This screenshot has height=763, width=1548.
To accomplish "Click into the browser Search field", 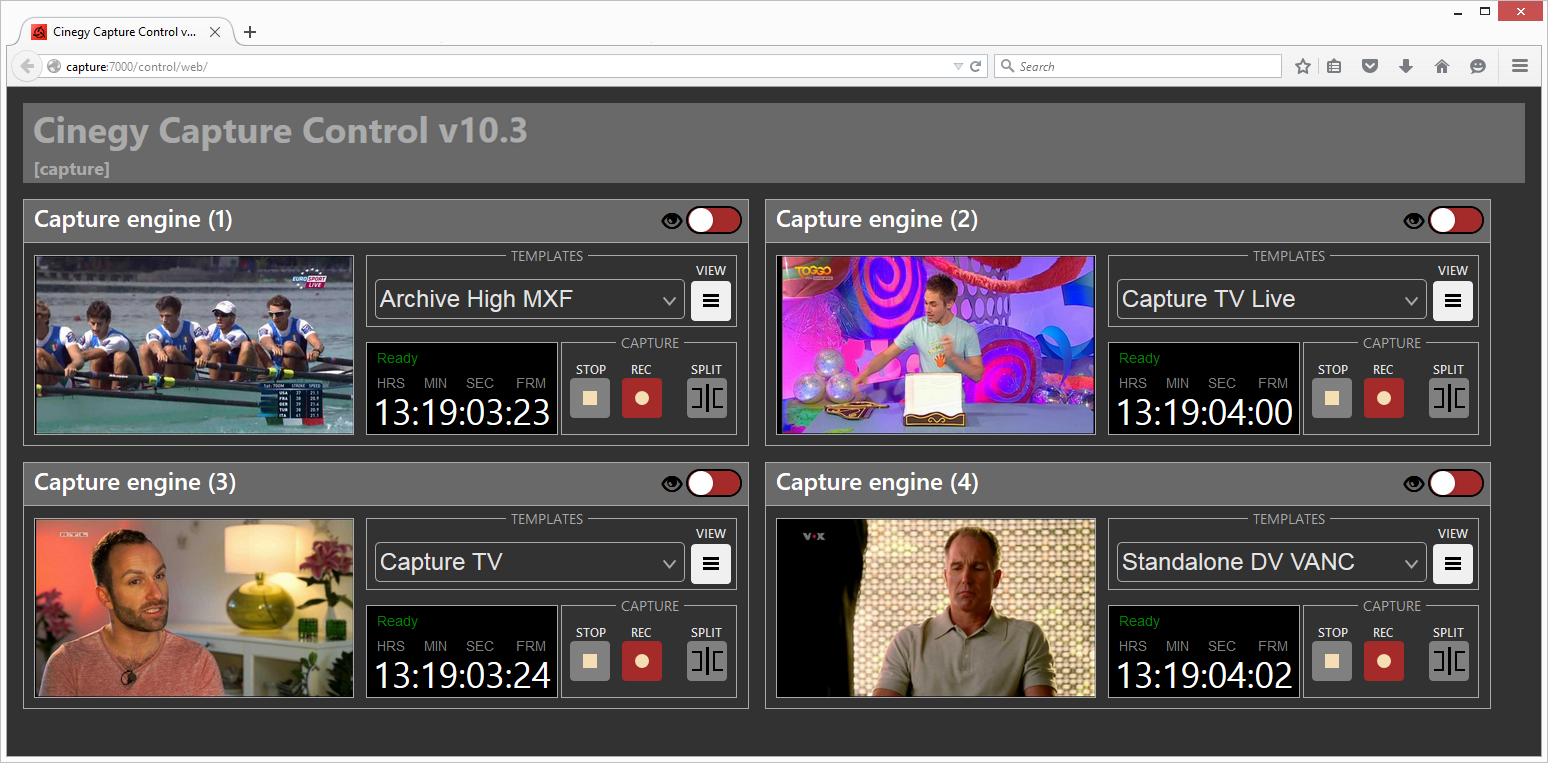I will tap(1138, 66).
